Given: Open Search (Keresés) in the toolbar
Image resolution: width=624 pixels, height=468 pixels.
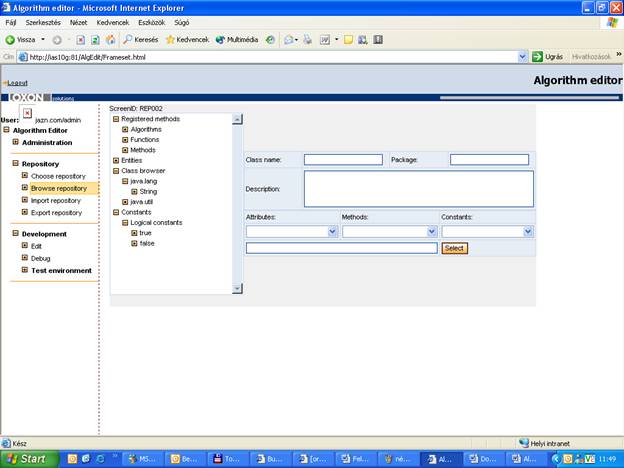Looking at the screenshot, I should pyautogui.click(x=140, y=40).
